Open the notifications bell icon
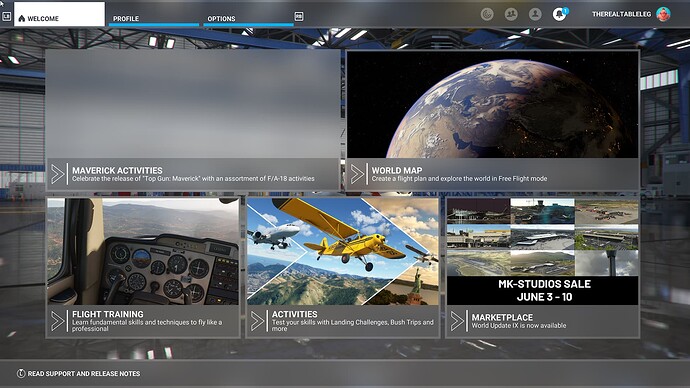Screen dimensions: 690x388 559,15
